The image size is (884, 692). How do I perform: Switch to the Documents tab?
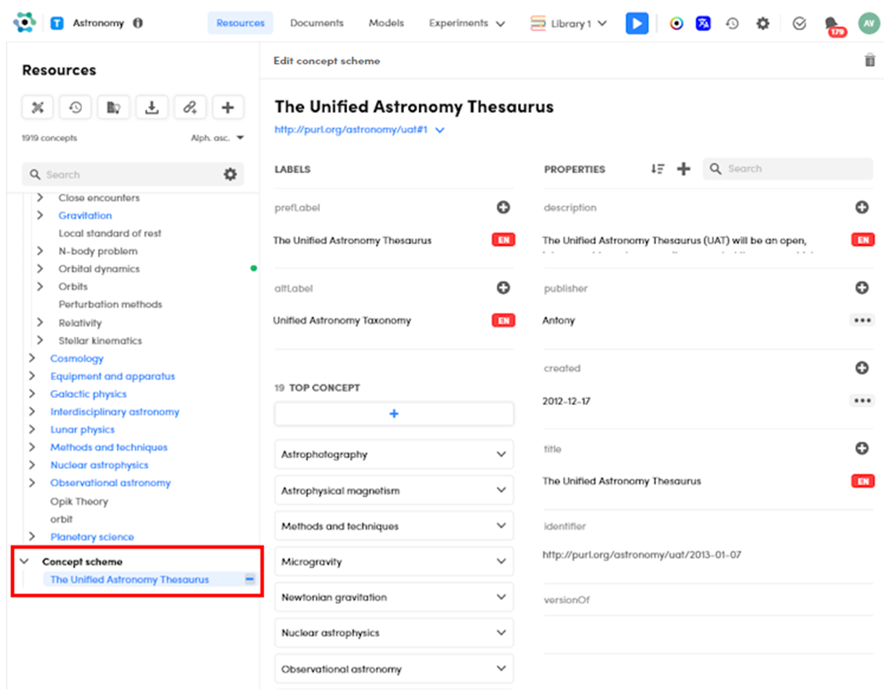point(316,23)
